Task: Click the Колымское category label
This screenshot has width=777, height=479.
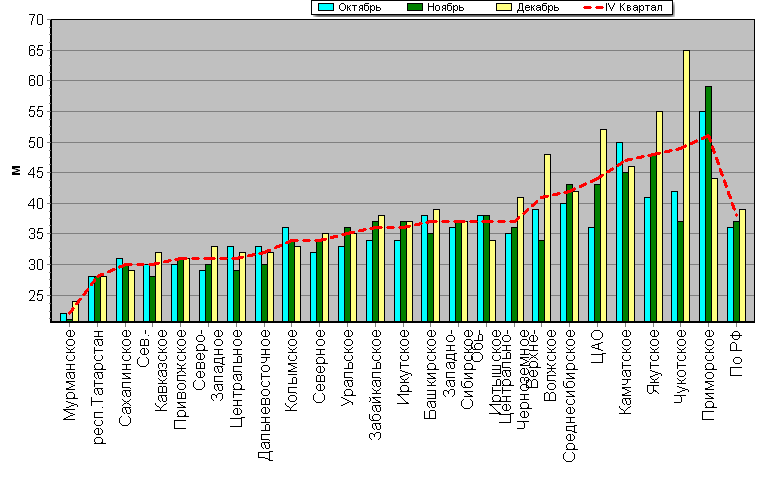Action: [292, 370]
